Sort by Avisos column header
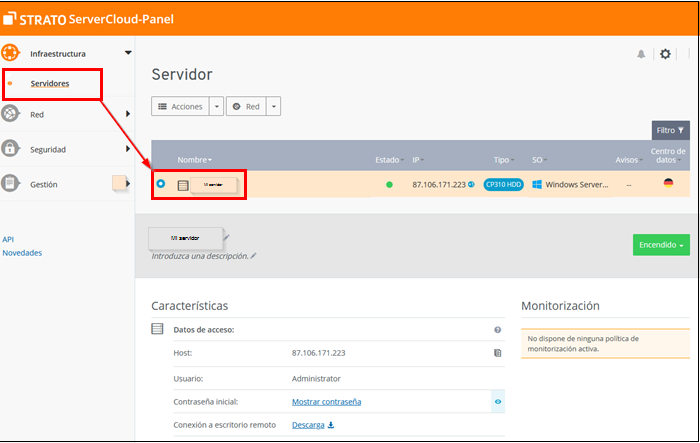Screen dimensions: 700x443 tap(629, 160)
